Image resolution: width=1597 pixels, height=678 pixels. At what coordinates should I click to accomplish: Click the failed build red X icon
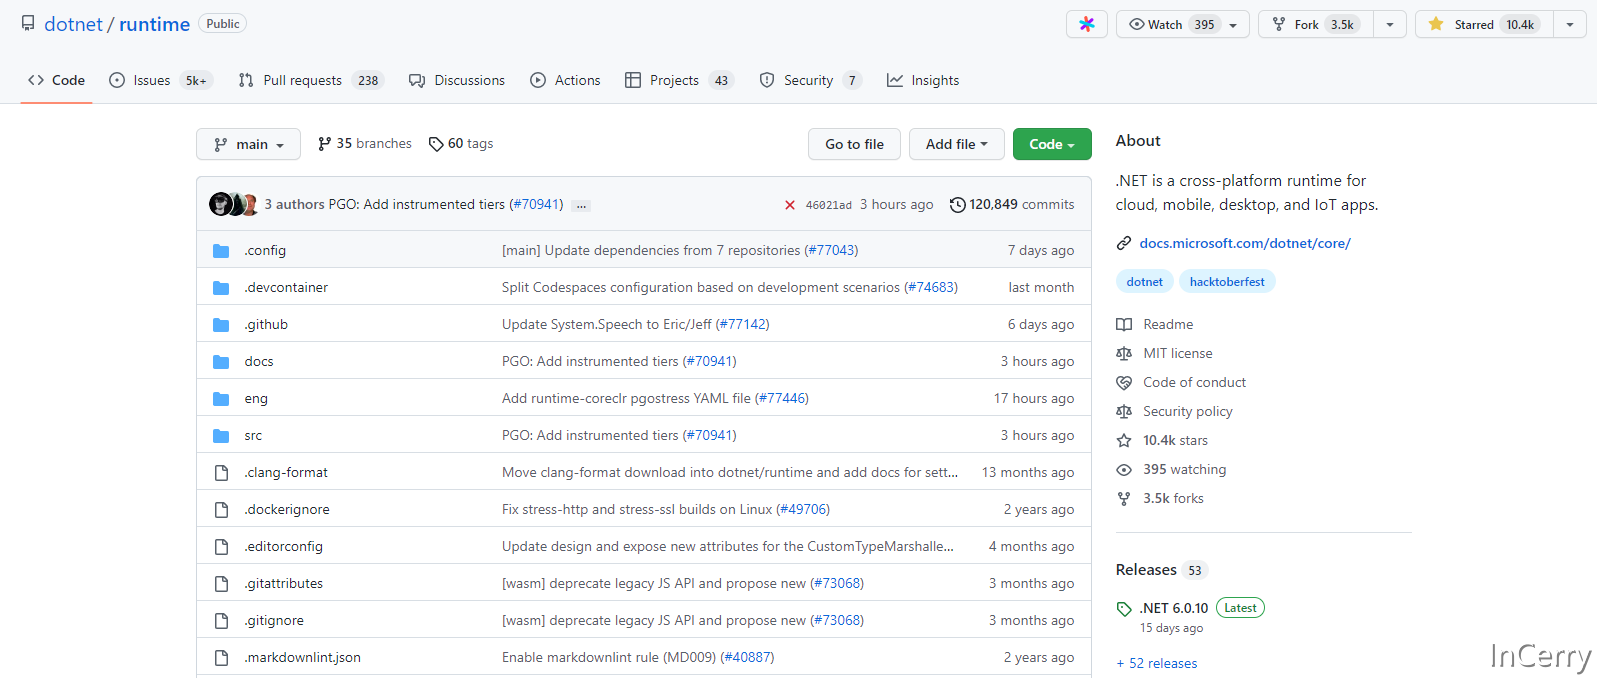[789, 205]
